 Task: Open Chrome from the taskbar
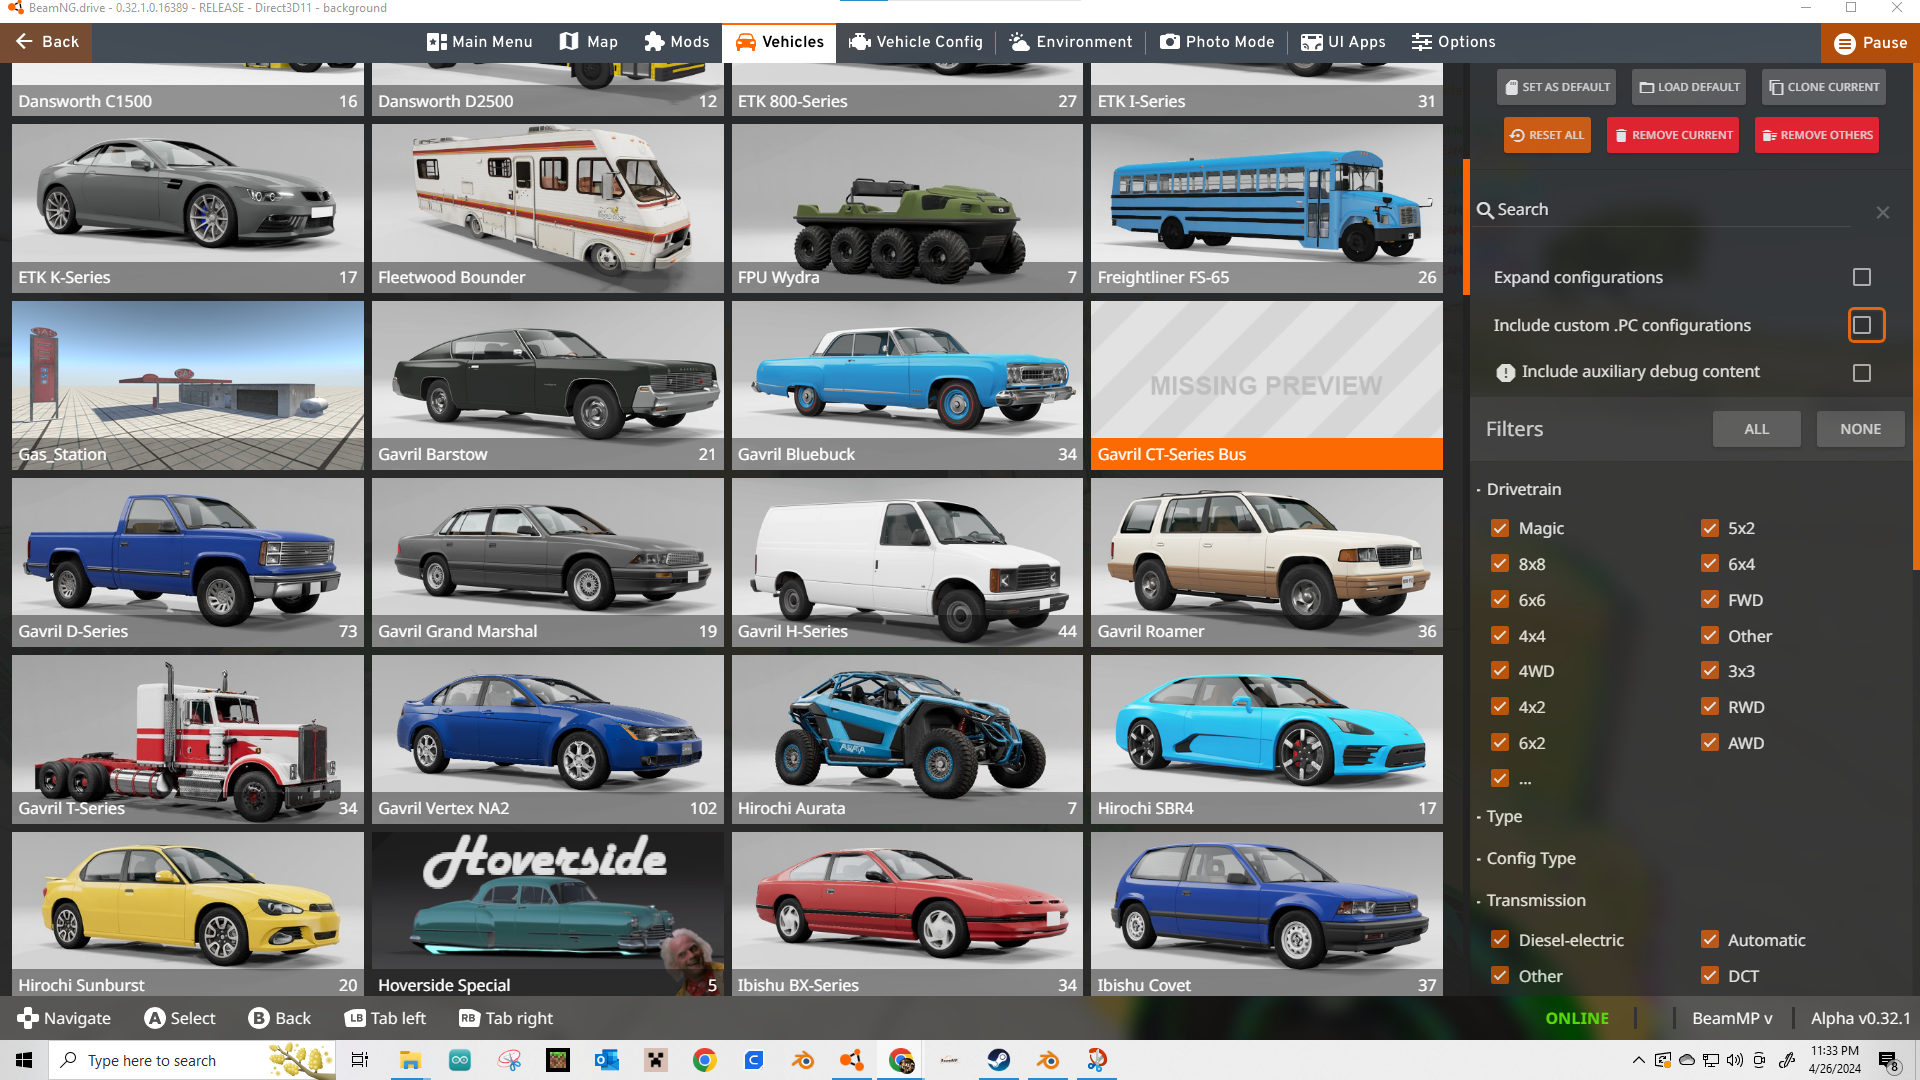pos(705,1060)
